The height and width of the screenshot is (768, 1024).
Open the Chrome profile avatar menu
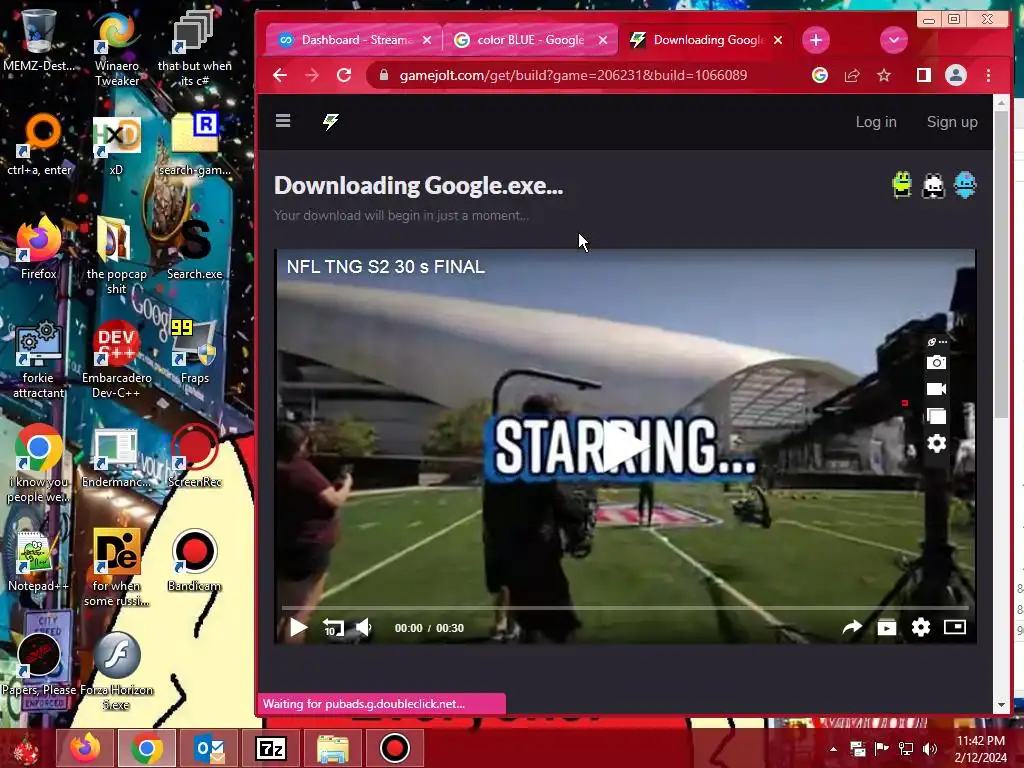(955, 75)
